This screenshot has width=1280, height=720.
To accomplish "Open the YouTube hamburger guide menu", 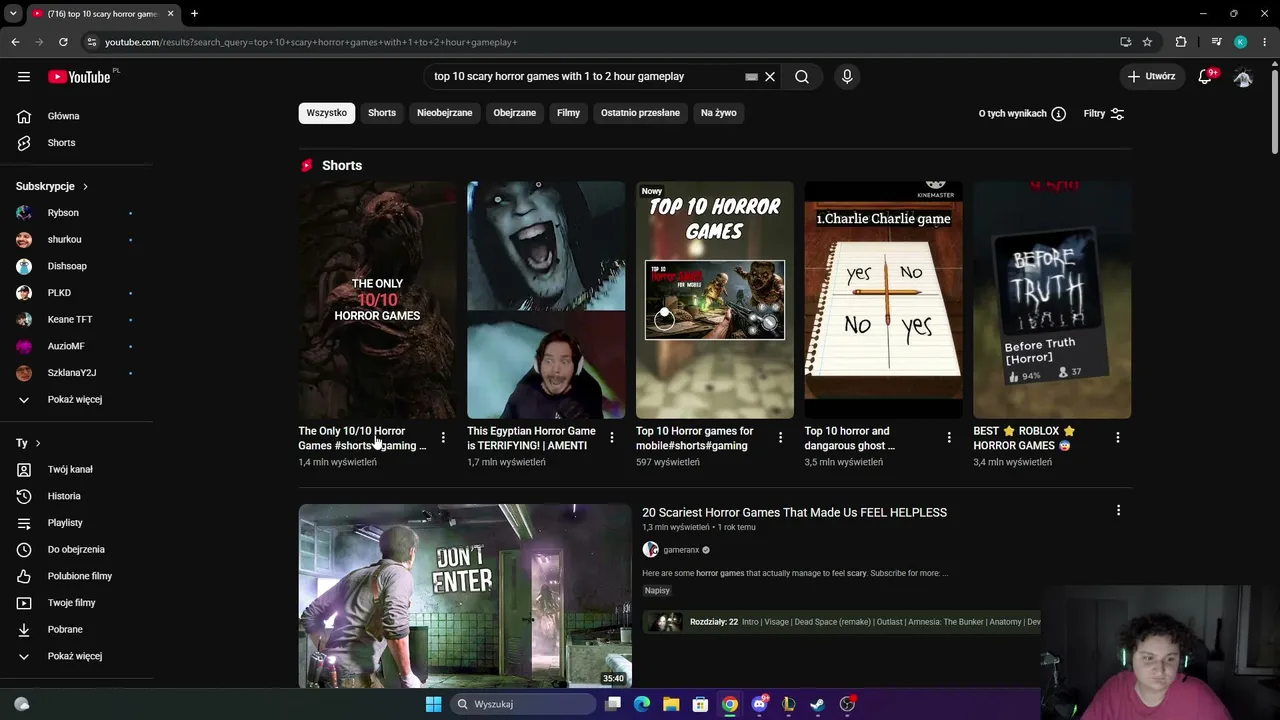I will click(x=24, y=76).
